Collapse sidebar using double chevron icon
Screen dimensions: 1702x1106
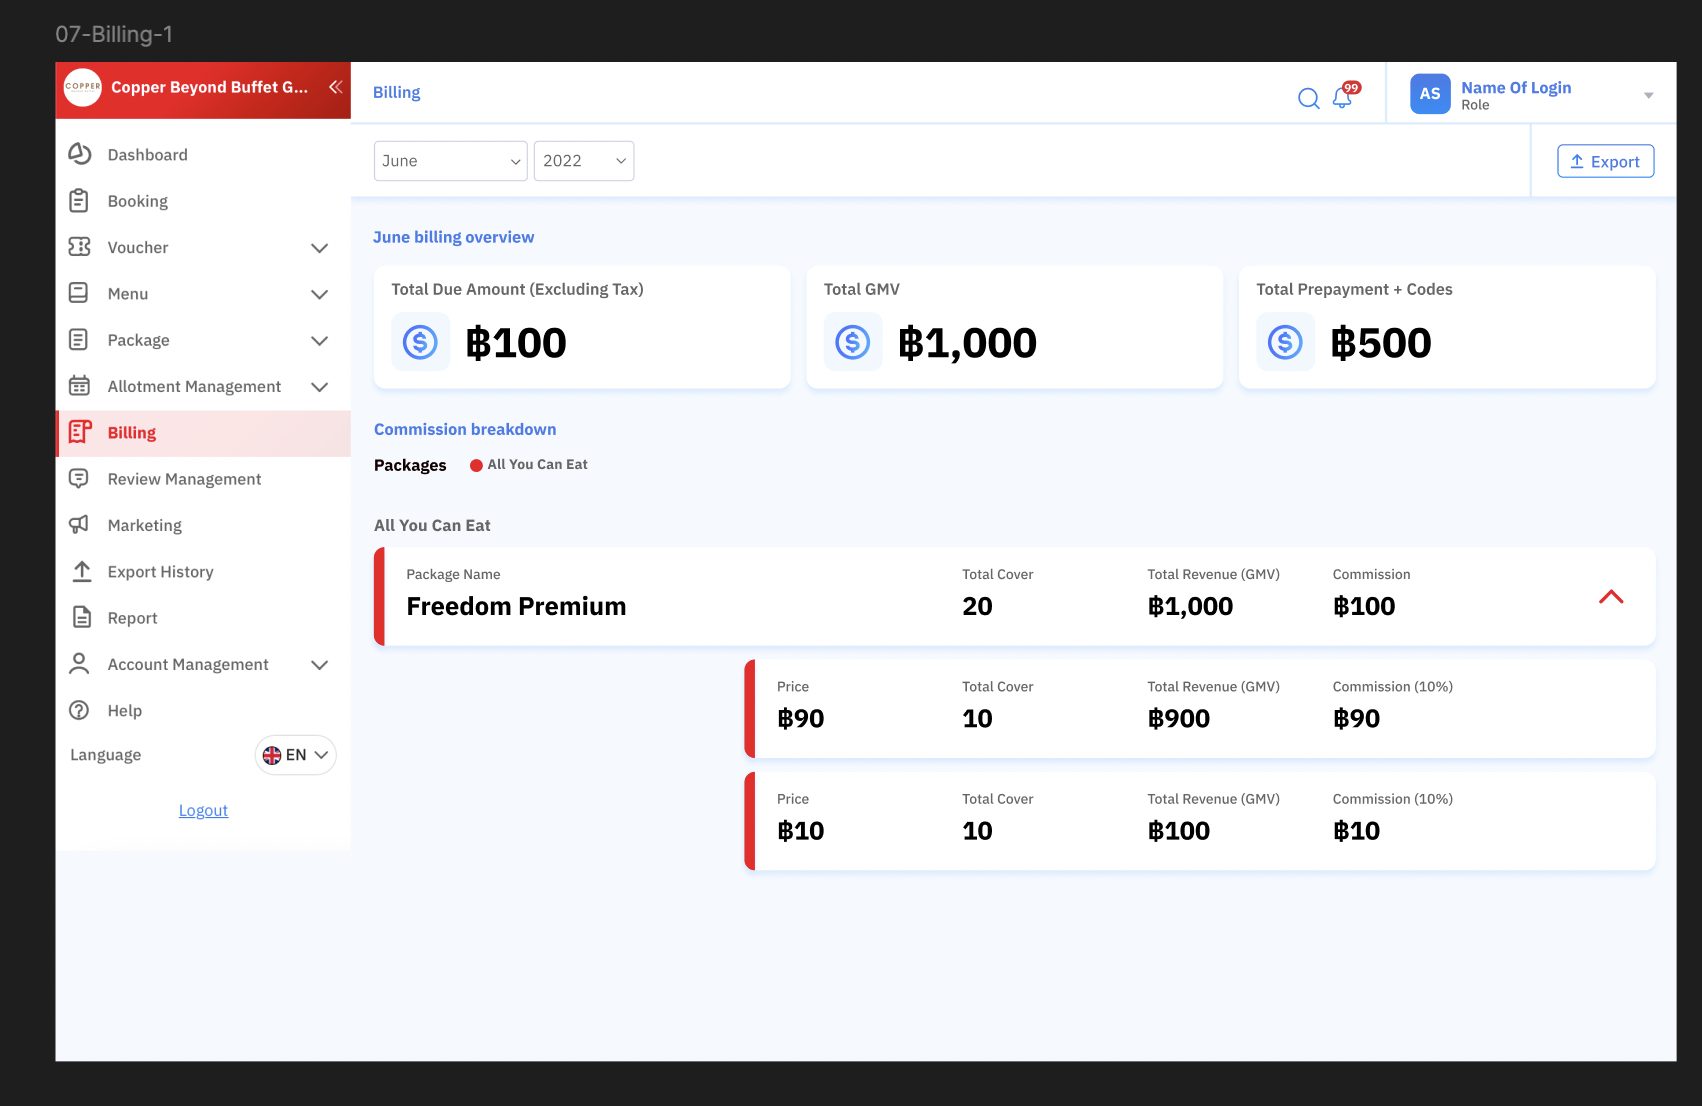click(x=336, y=87)
